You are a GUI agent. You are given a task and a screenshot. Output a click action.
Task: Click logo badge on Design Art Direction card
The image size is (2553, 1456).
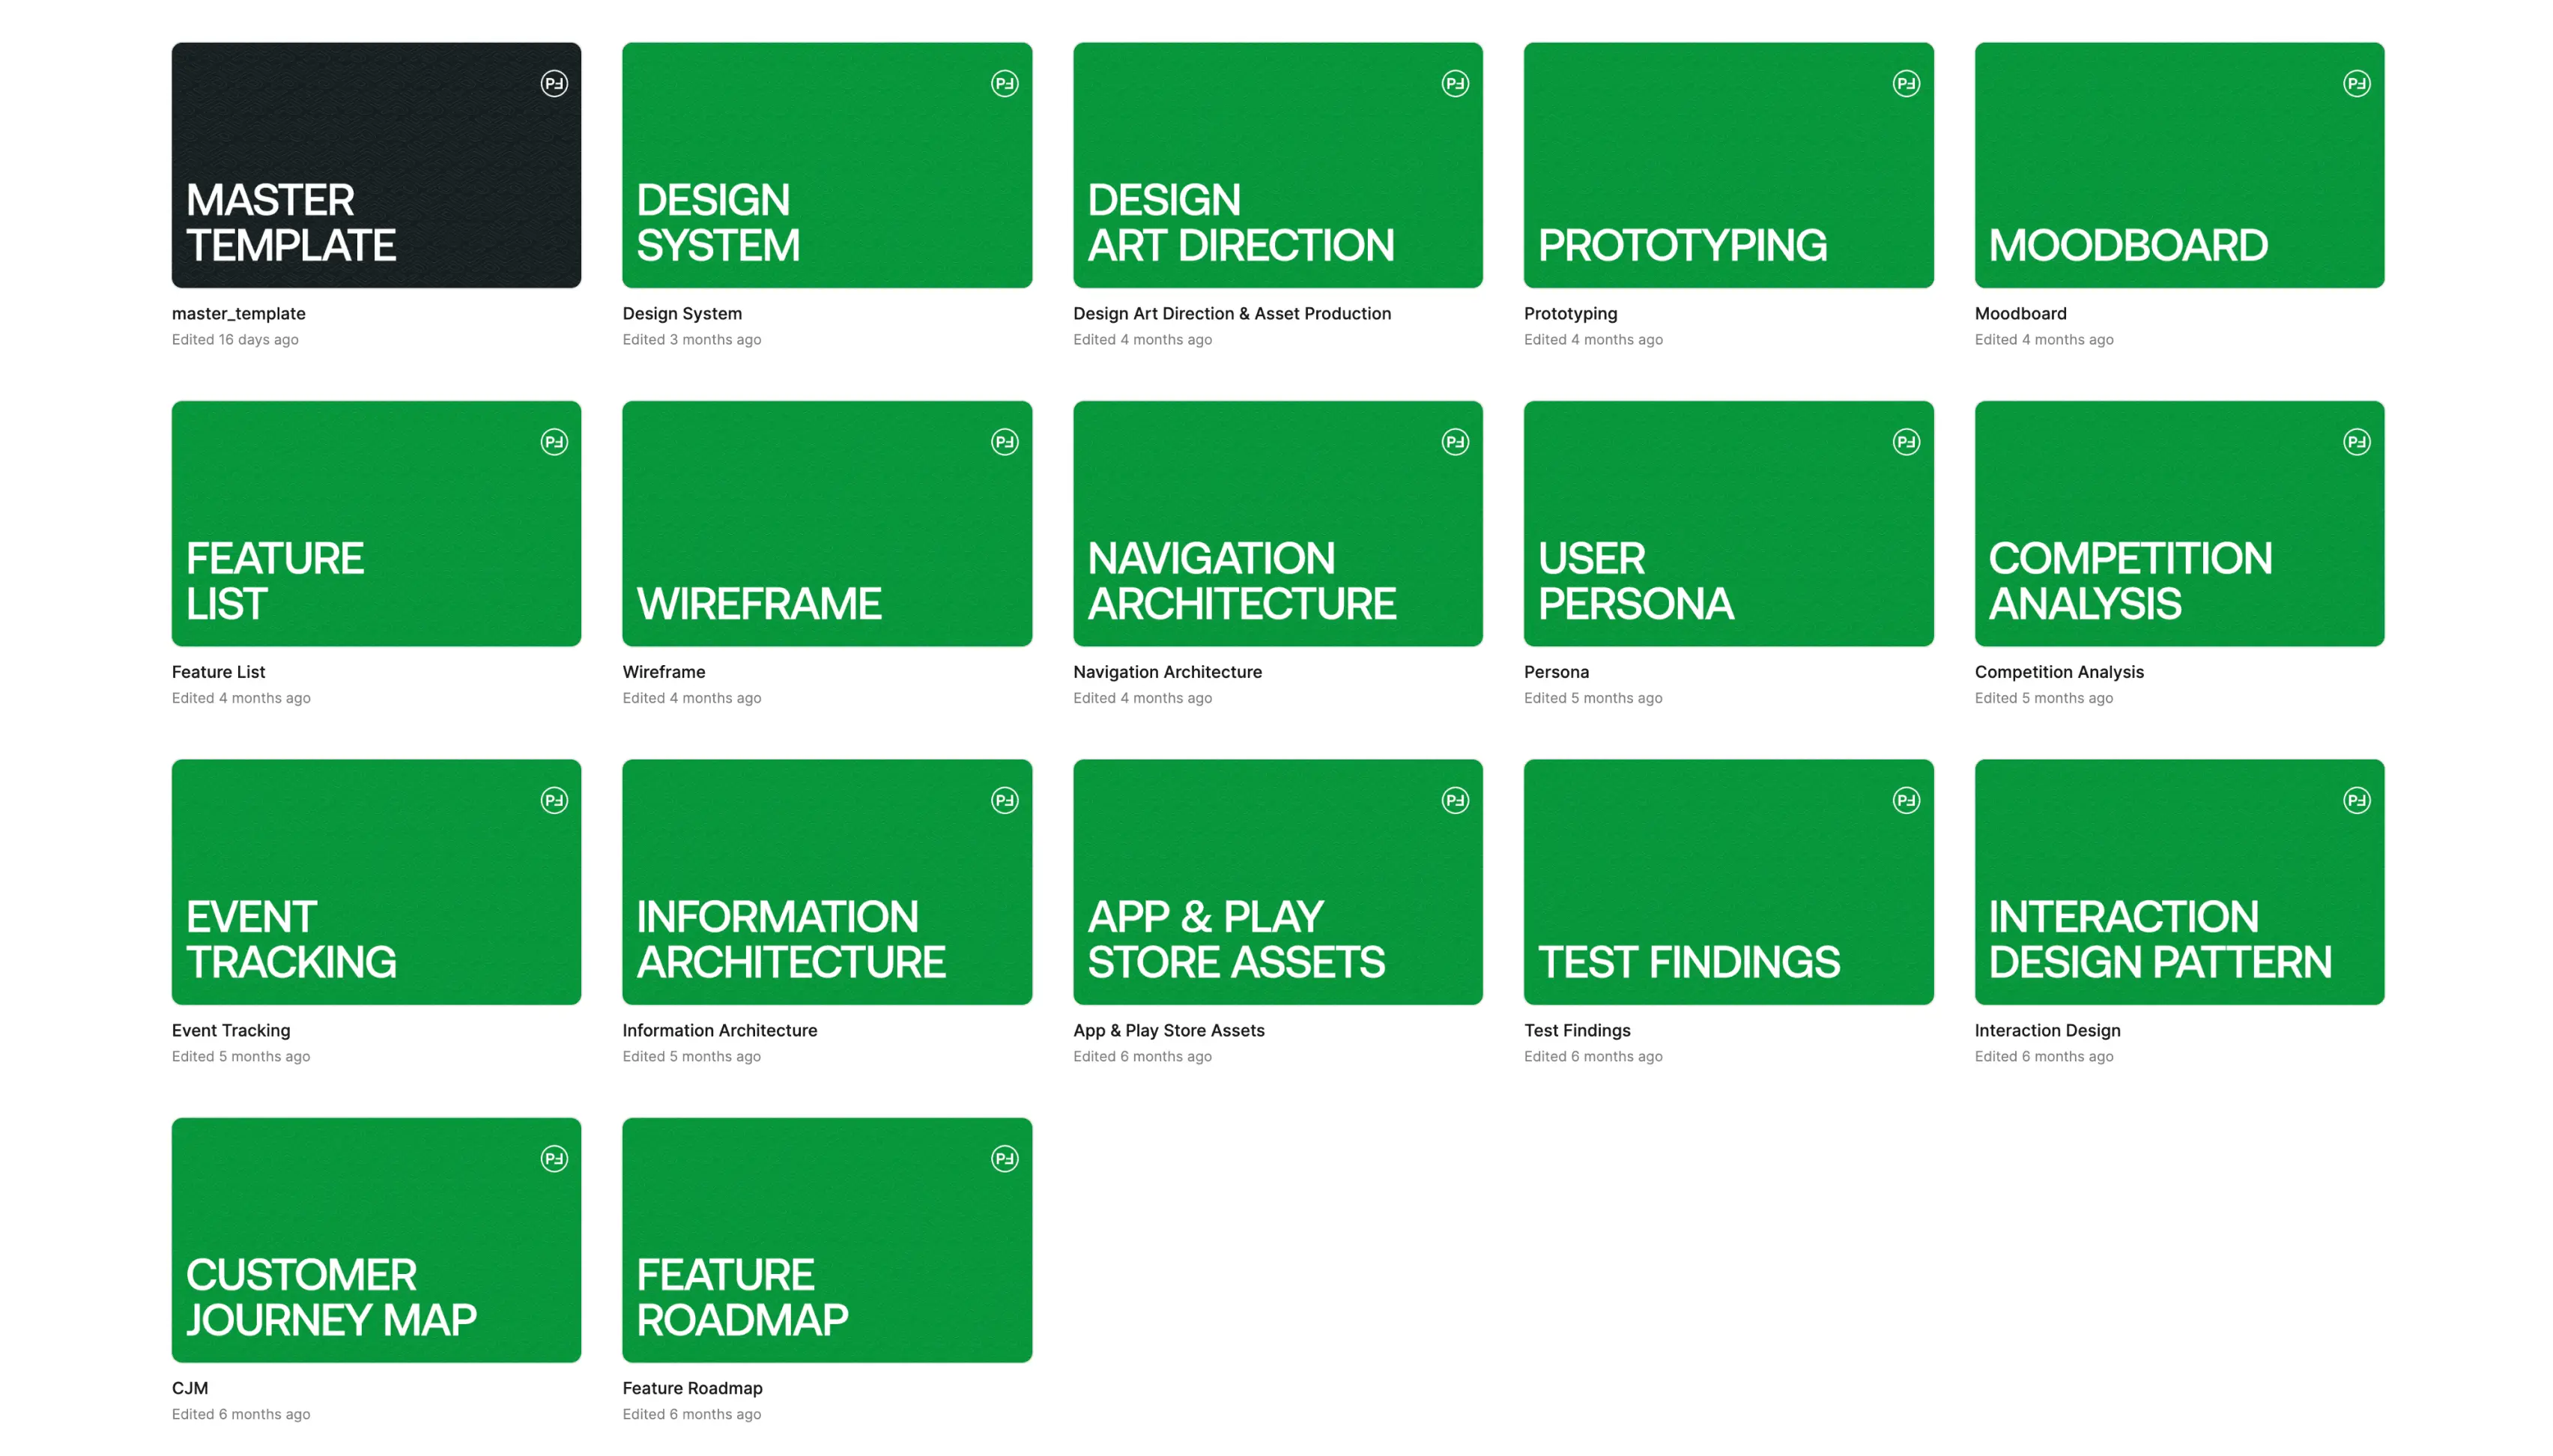pos(1455,83)
